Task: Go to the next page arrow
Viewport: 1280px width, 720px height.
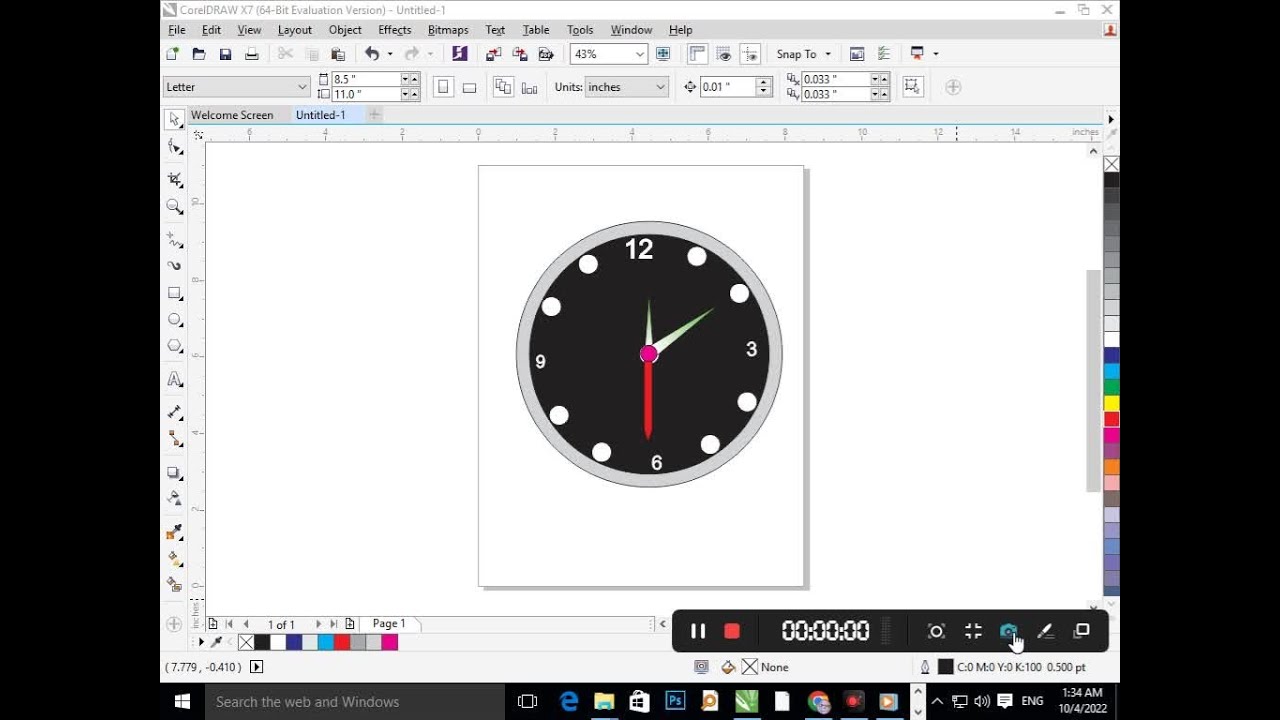Action: coord(319,623)
